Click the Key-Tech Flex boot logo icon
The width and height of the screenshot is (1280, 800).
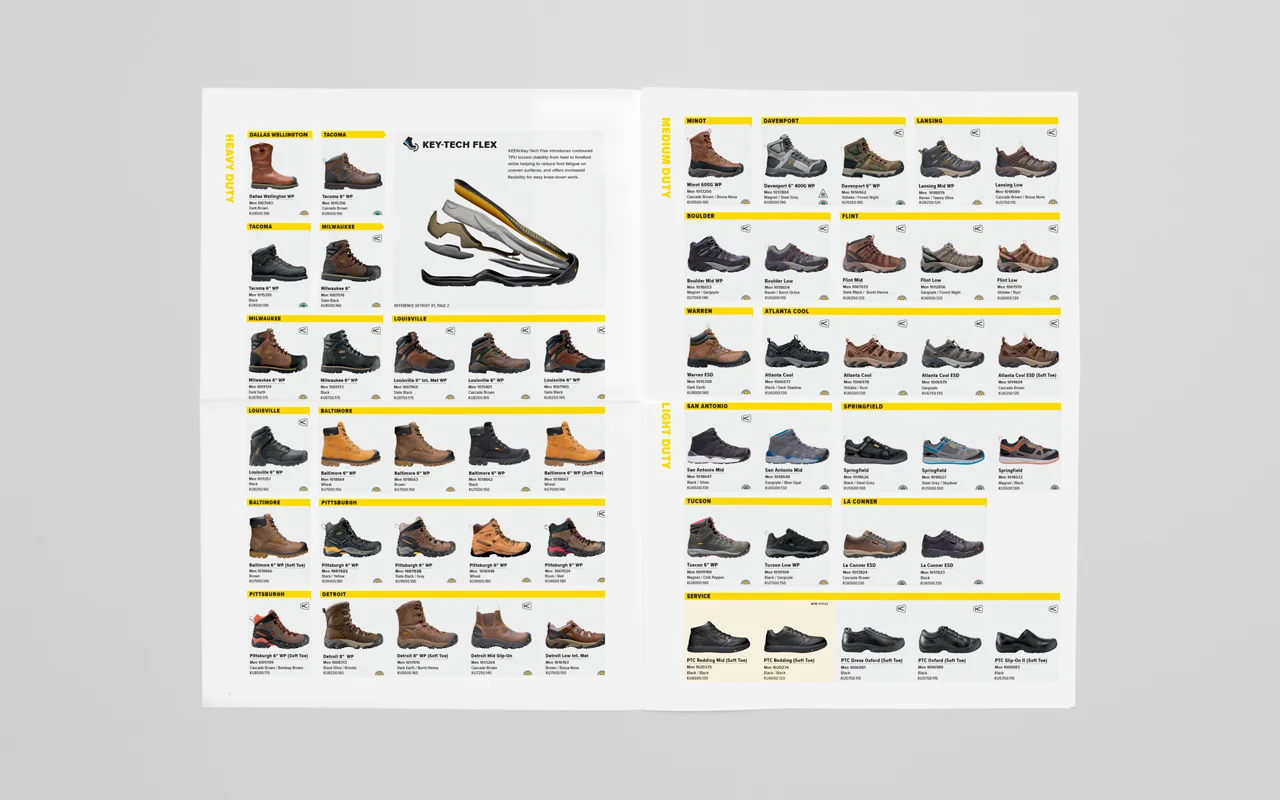coord(410,145)
